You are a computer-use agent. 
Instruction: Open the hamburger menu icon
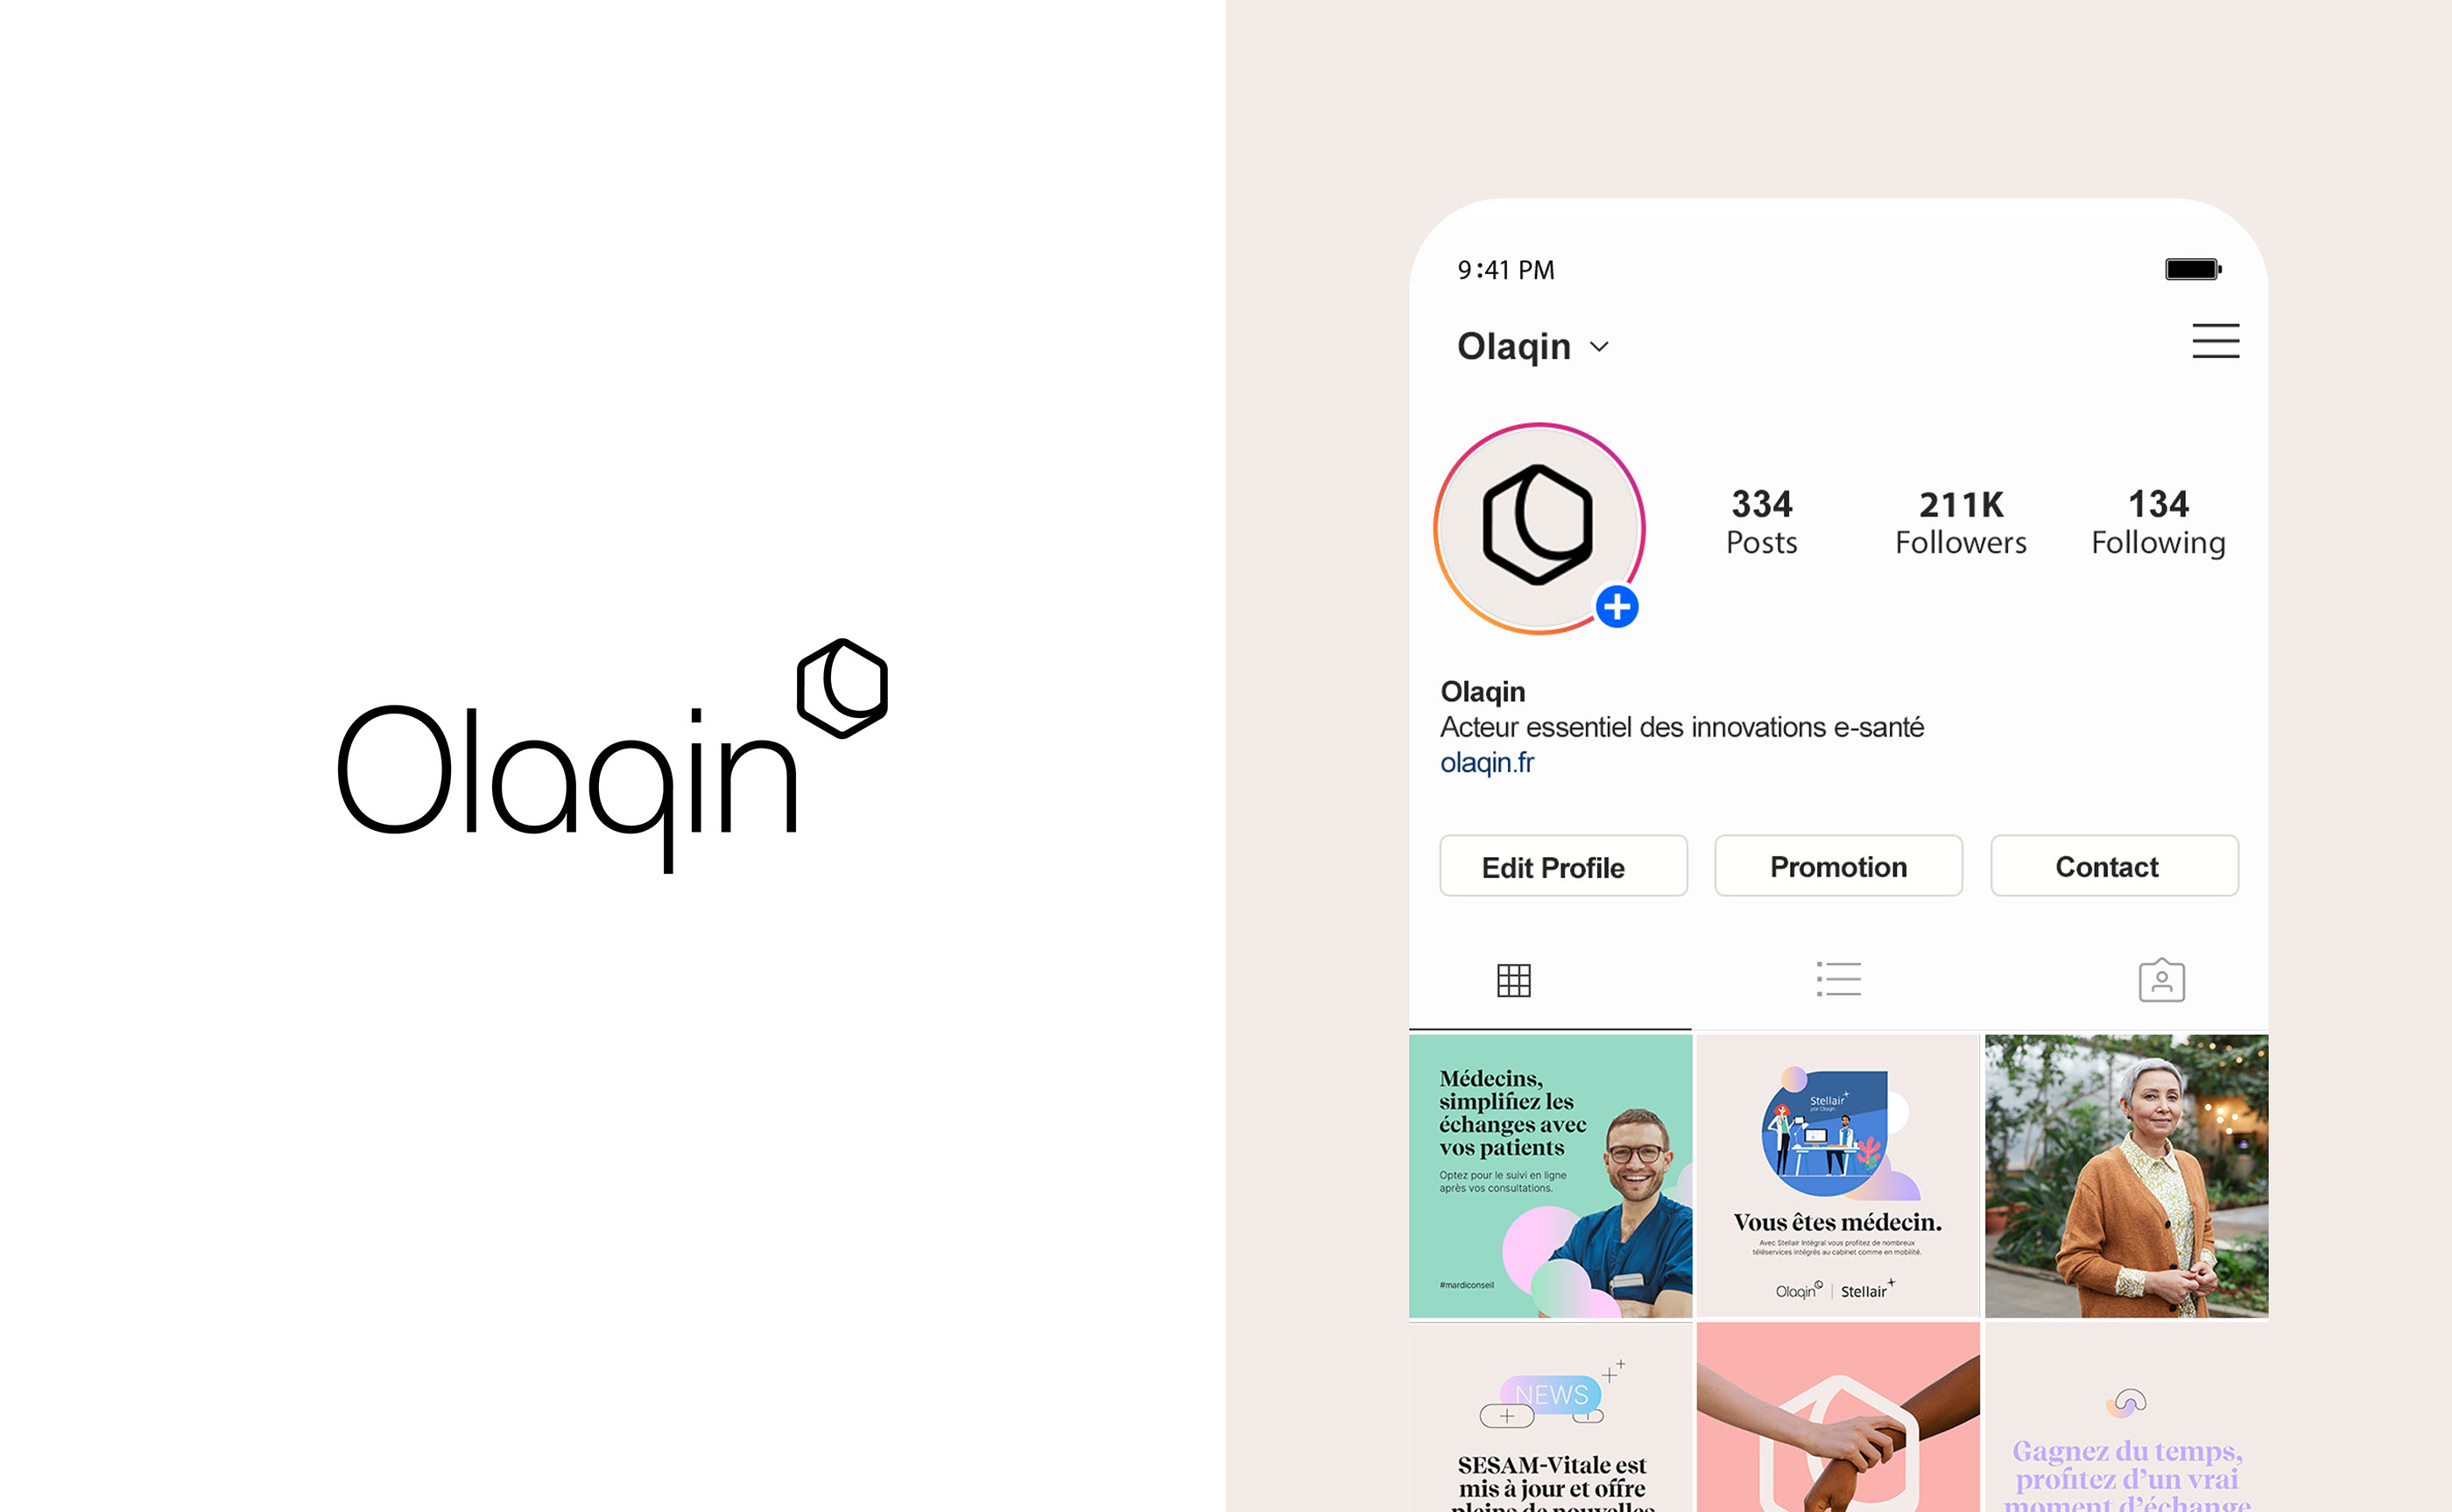point(2216,341)
